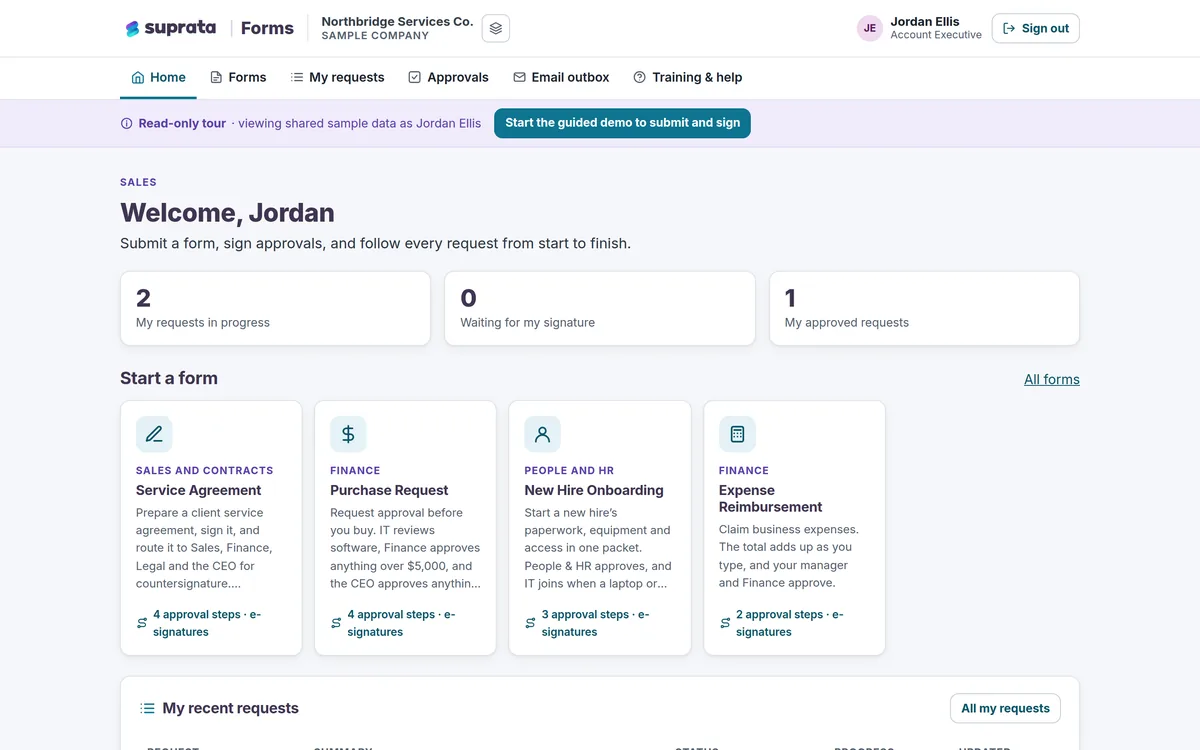This screenshot has width=1200, height=750.
Task: Click the person icon on New Hire Onboarding
Action: point(543,434)
